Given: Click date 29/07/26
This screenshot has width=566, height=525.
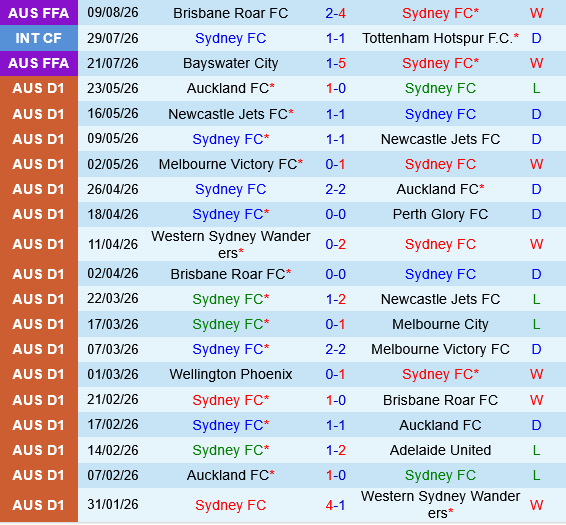Looking at the screenshot, I should click(x=113, y=38).
